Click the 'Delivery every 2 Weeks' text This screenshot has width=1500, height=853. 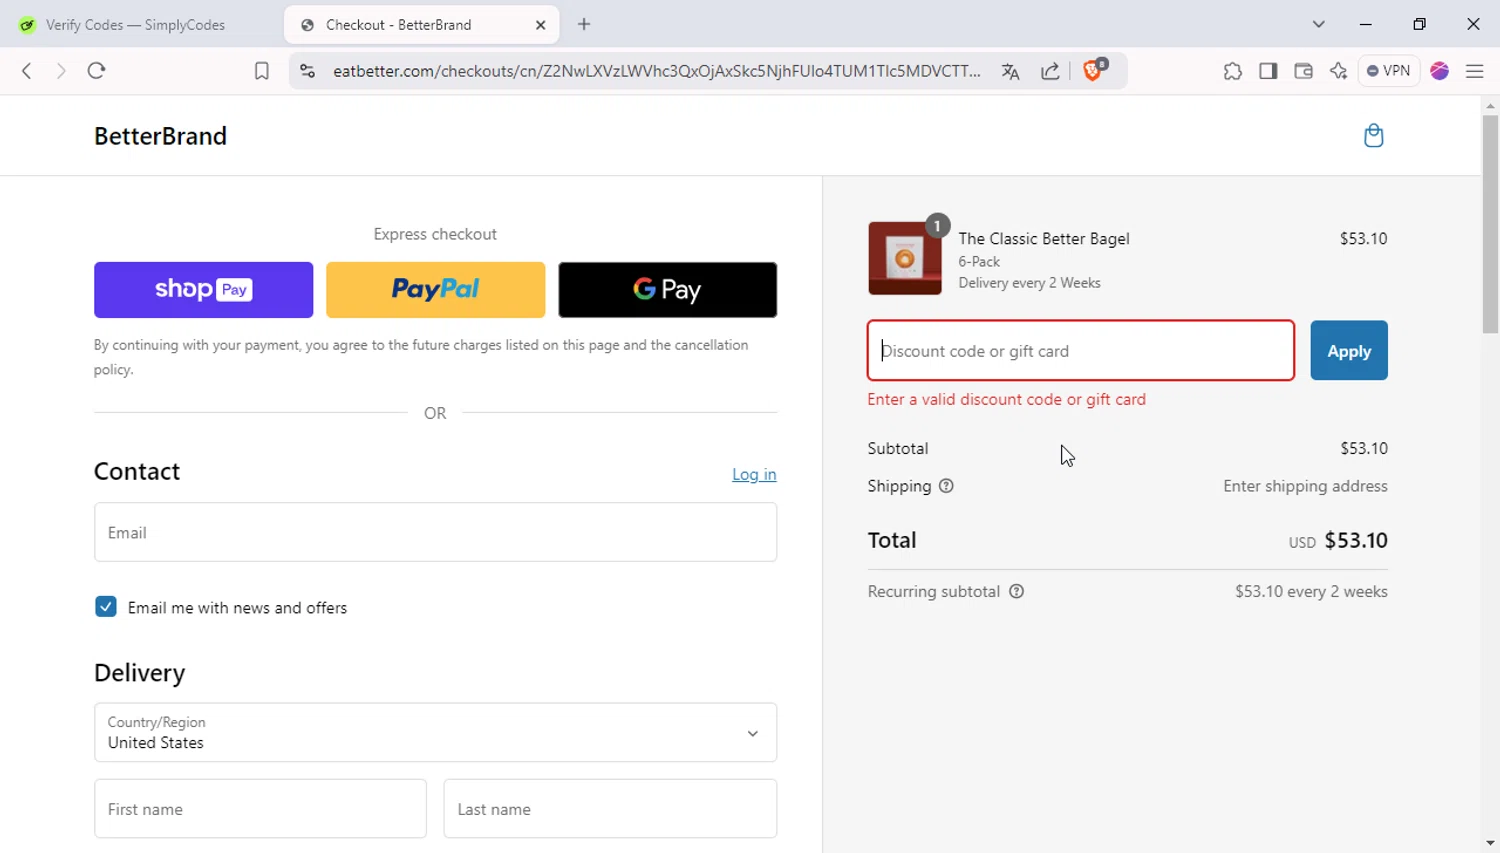click(1029, 283)
